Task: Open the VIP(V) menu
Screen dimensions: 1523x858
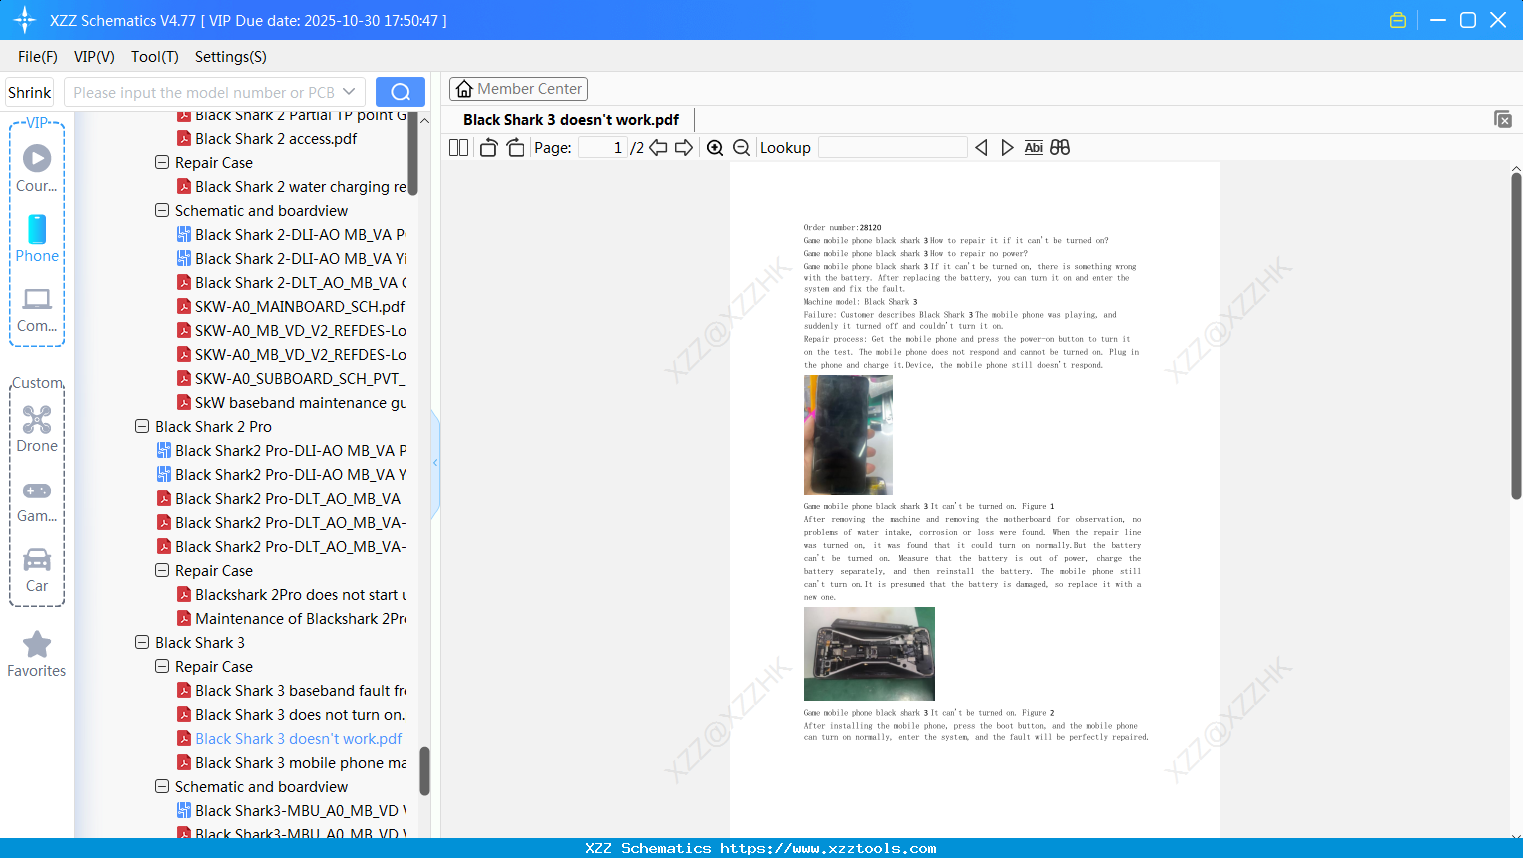Action: pos(94,57)
